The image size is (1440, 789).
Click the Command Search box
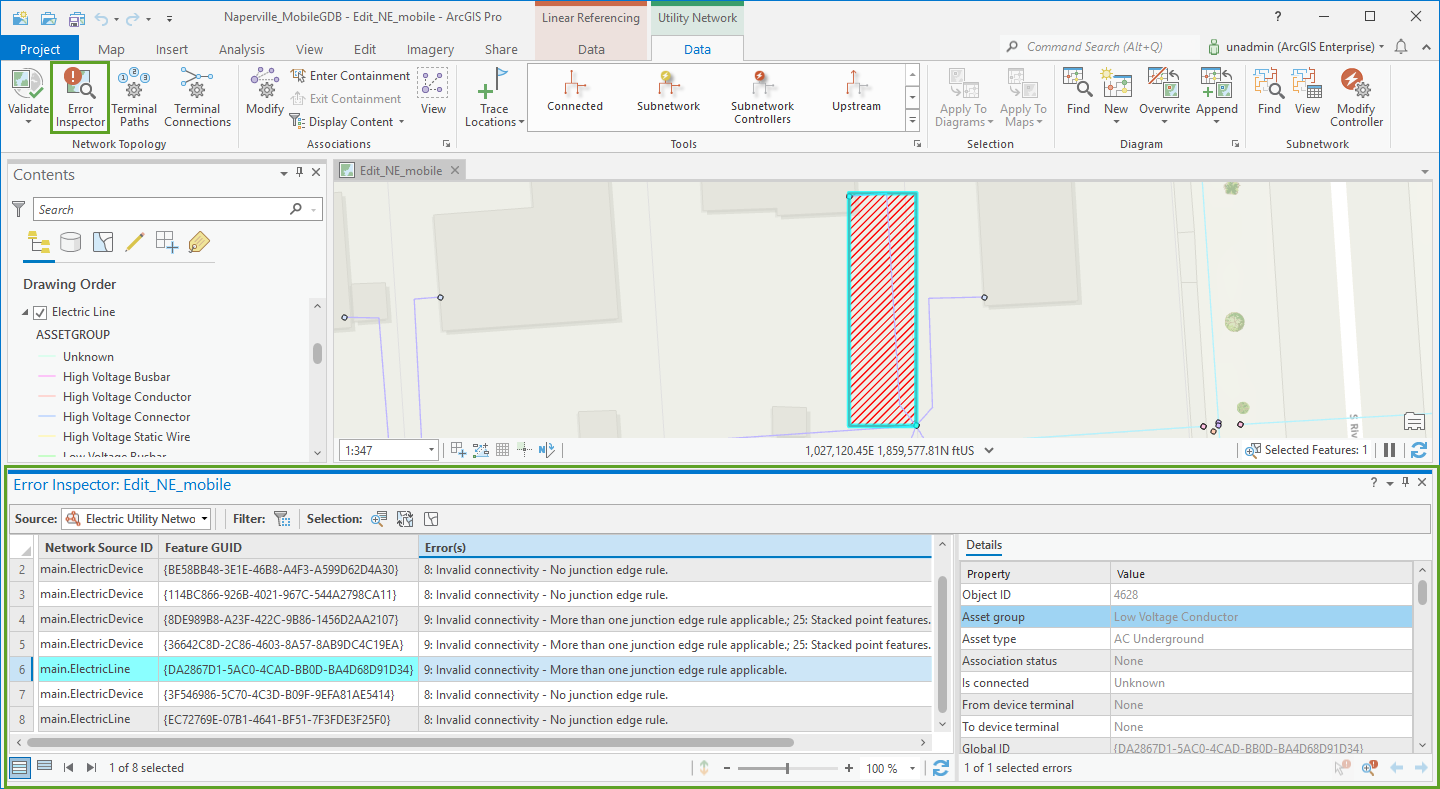click(1100, 47)
